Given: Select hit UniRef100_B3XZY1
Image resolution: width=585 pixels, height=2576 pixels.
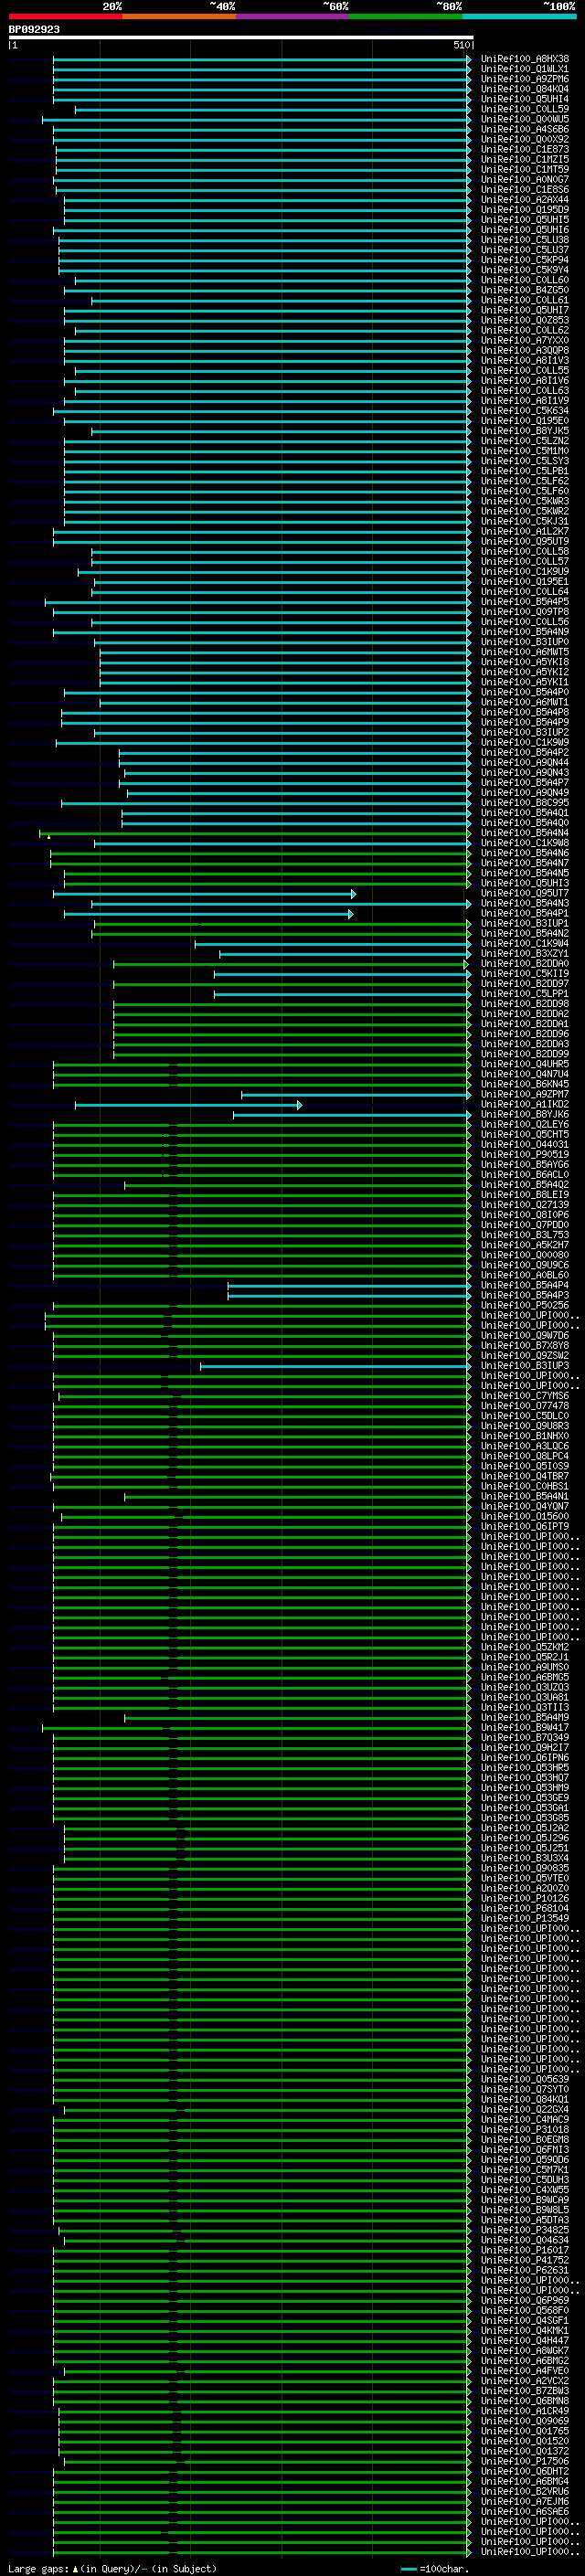Looking at the screenshot, I should 525,954.
